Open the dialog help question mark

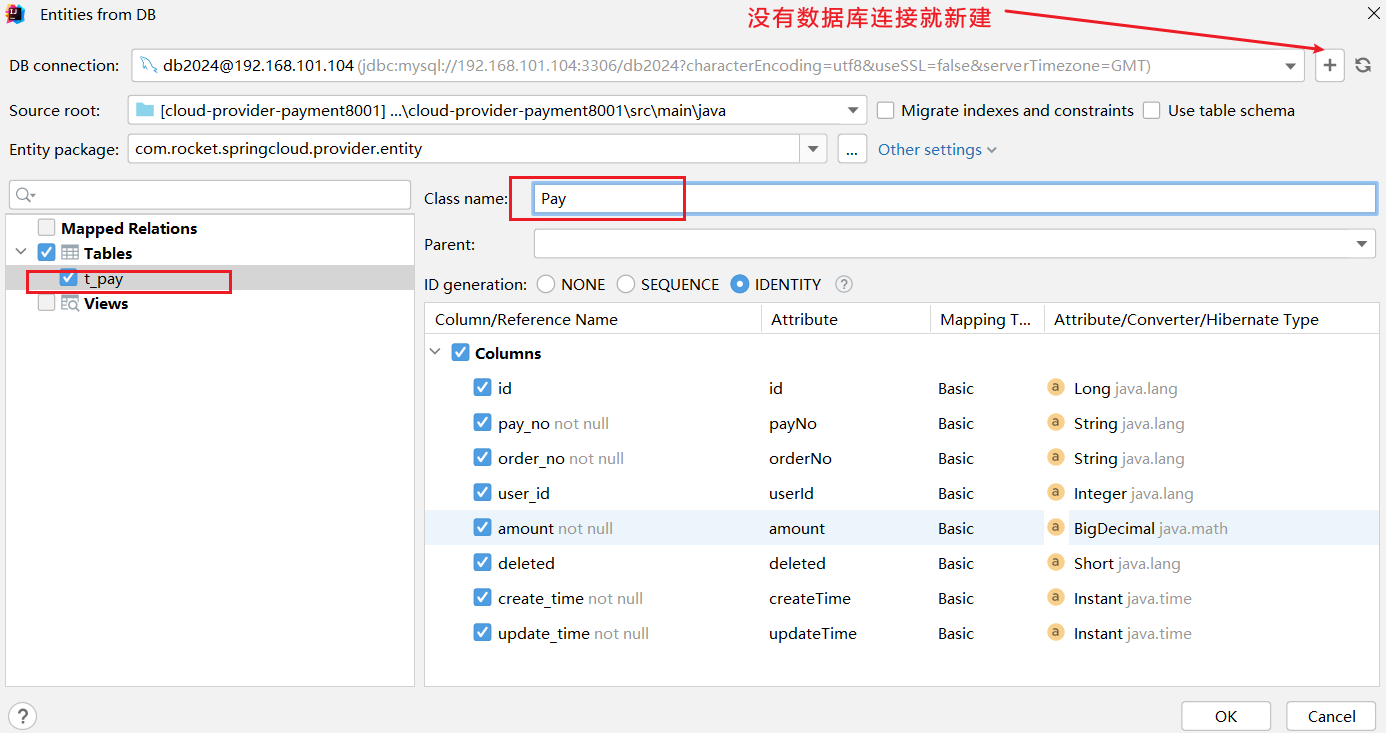coord(22,715)
